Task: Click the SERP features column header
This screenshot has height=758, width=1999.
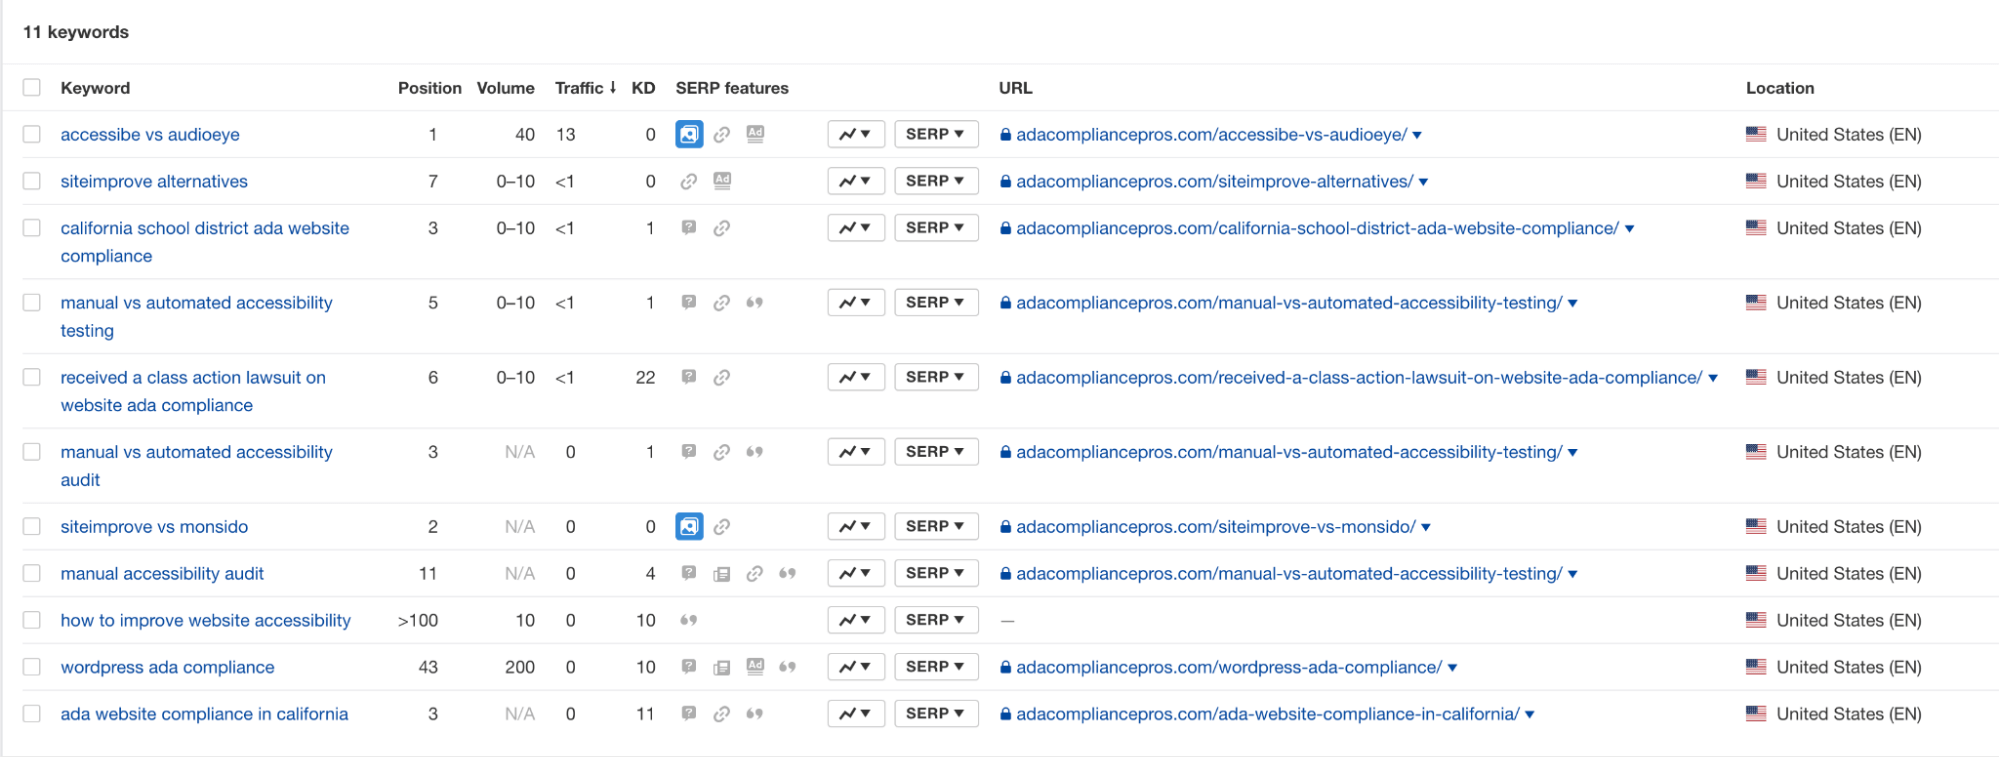Action: click(732, 88)
